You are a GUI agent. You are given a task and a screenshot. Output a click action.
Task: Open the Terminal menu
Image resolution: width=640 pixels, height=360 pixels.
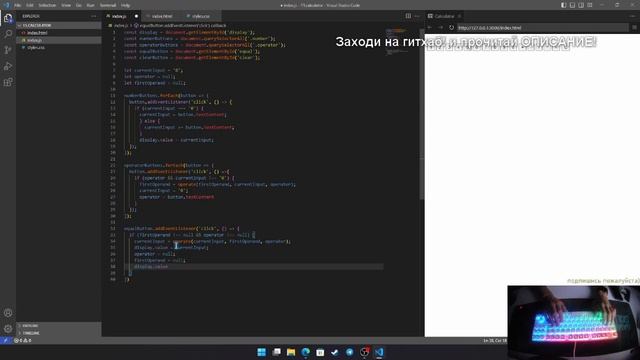coord(108,5)
